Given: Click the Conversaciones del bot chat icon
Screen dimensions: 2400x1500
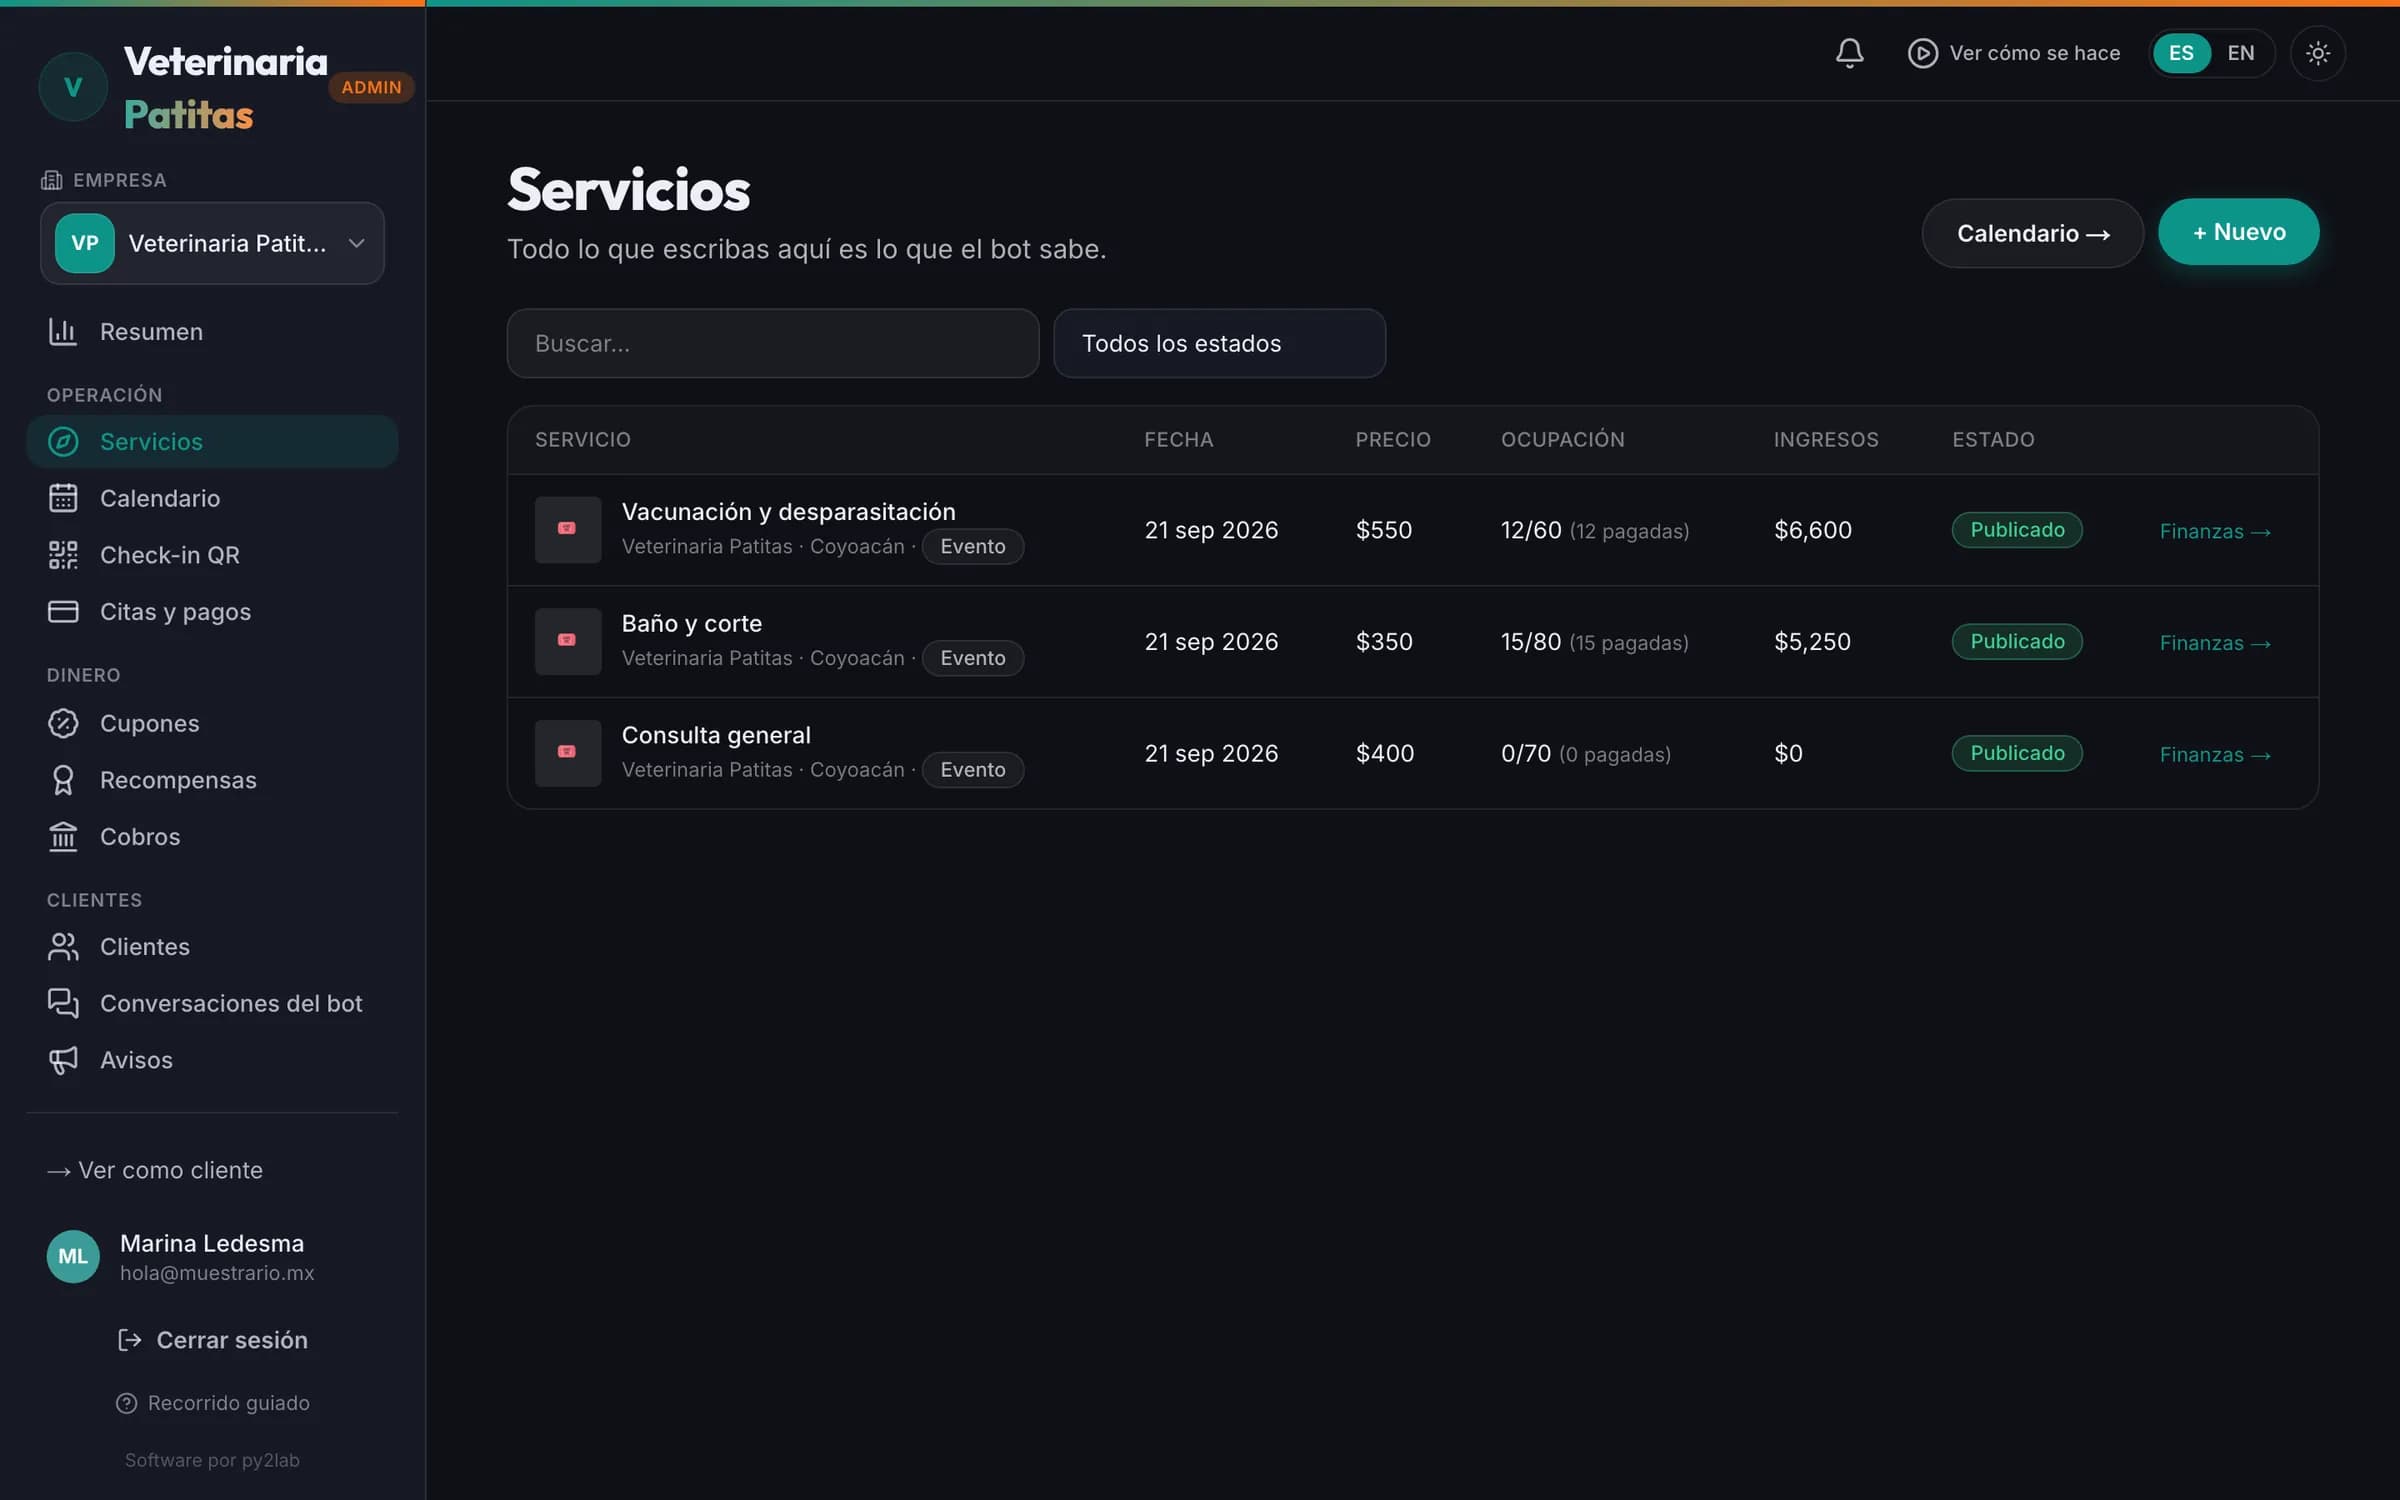Looking at the screenshot, I should (63, 1003).
